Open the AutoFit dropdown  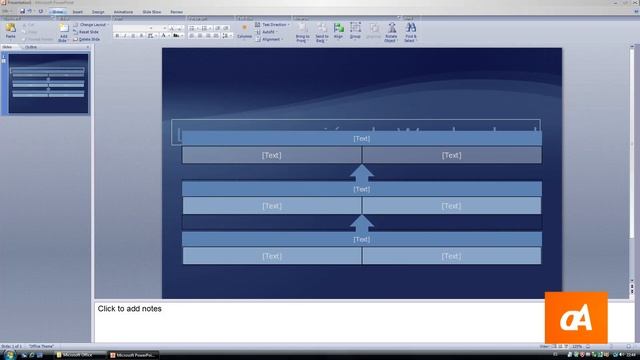coord(266,32)
